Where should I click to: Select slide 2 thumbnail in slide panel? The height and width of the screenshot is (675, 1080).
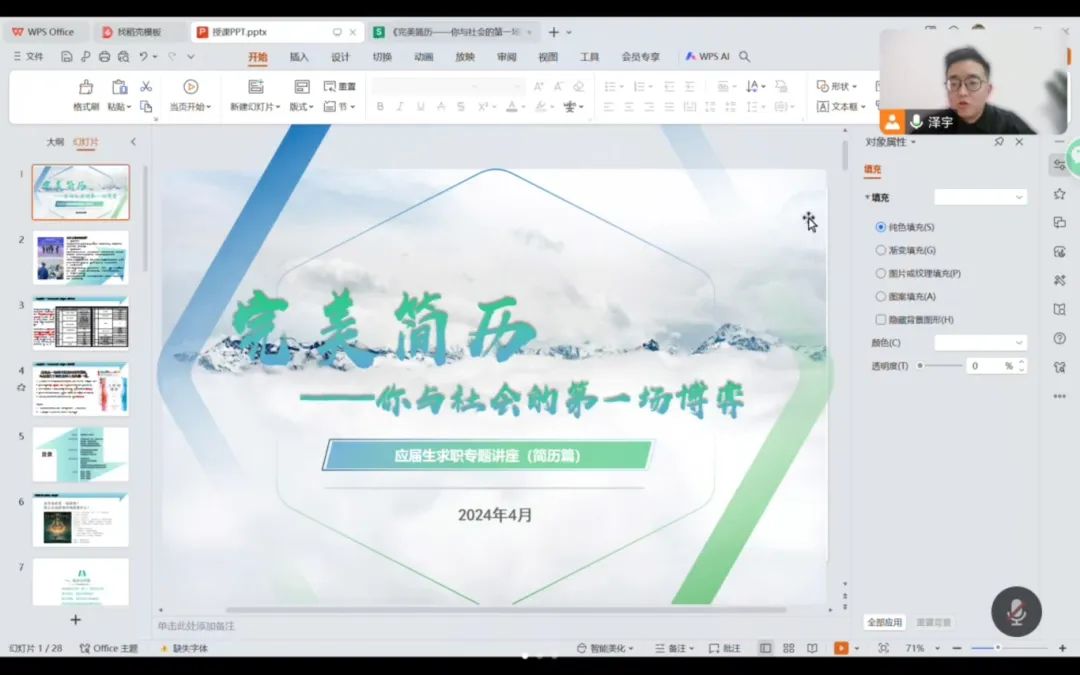[80, 257]
